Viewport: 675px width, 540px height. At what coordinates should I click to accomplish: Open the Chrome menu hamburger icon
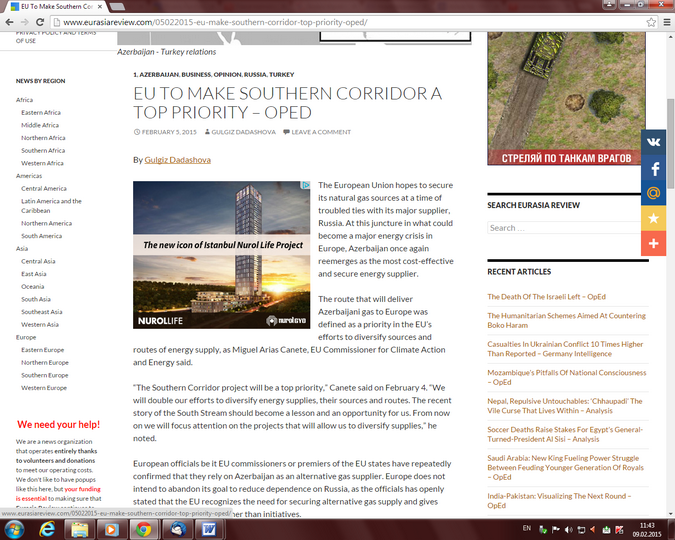point(666,22)
